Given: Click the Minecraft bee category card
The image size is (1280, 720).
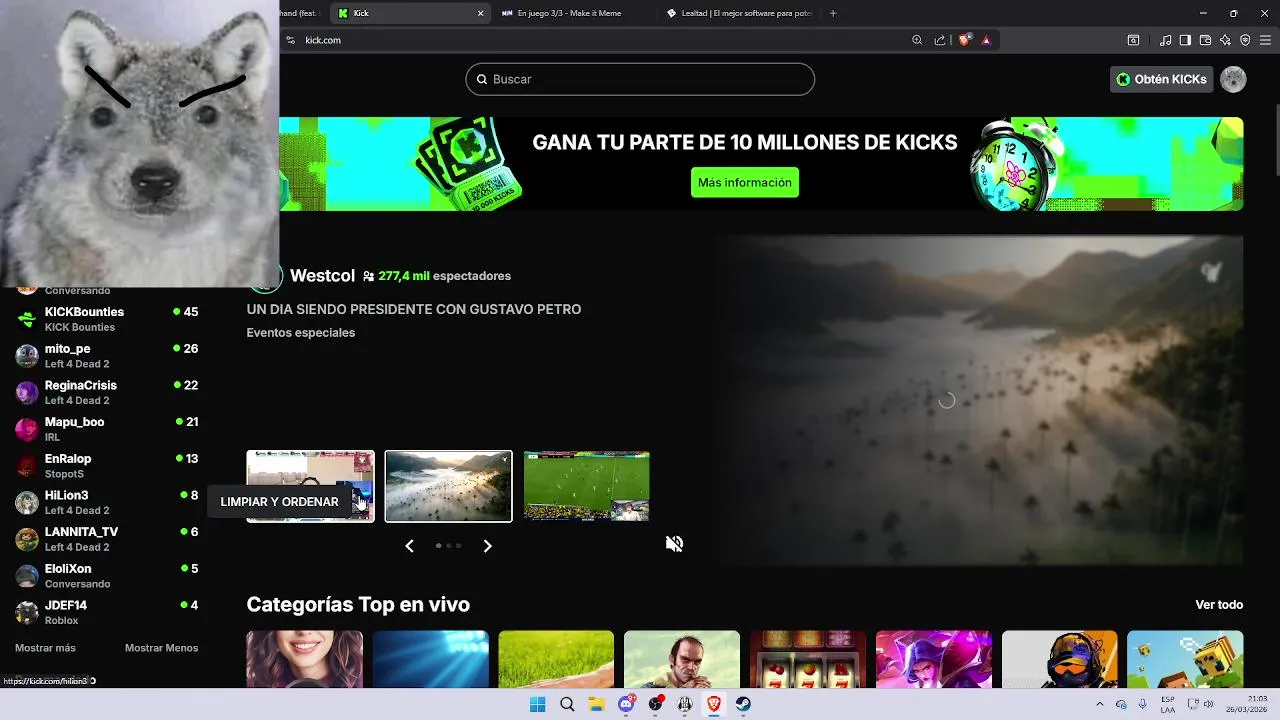Looking at the screenshot, I should (1185, 659).
